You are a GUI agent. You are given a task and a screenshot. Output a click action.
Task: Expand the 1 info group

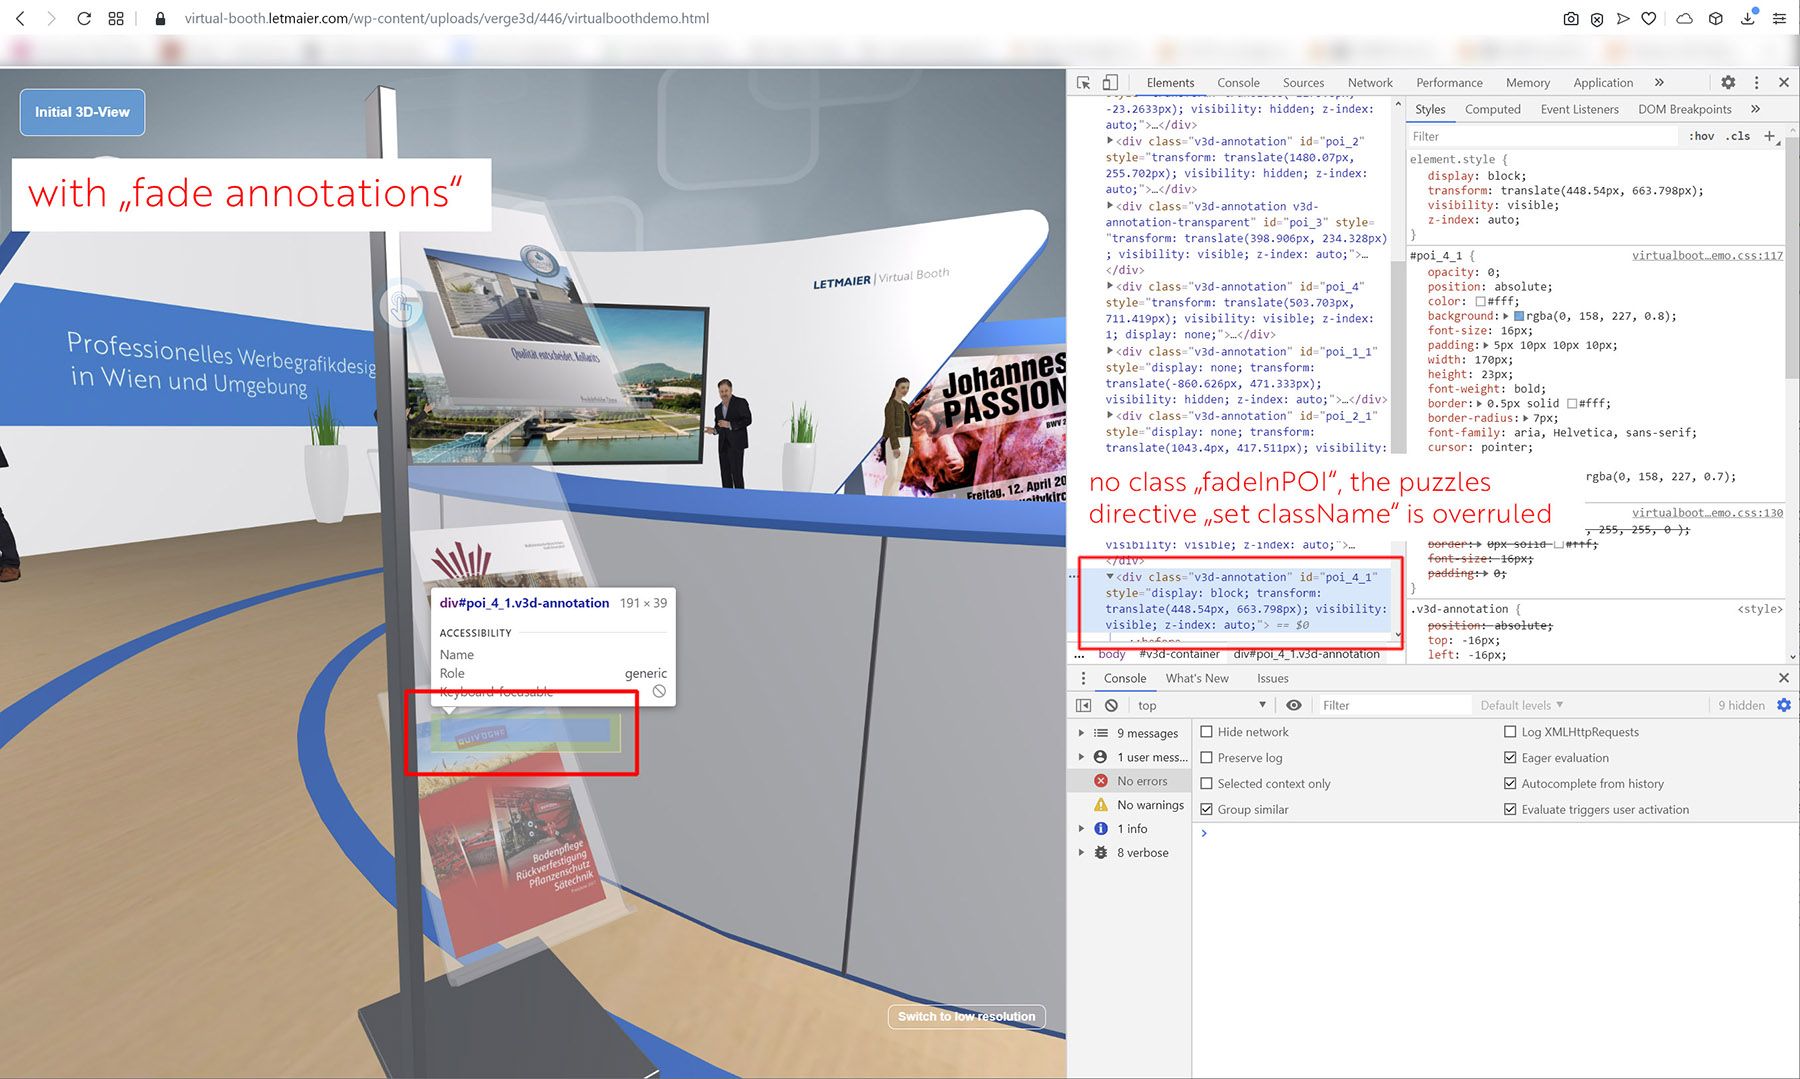[x=1081, y=829]
